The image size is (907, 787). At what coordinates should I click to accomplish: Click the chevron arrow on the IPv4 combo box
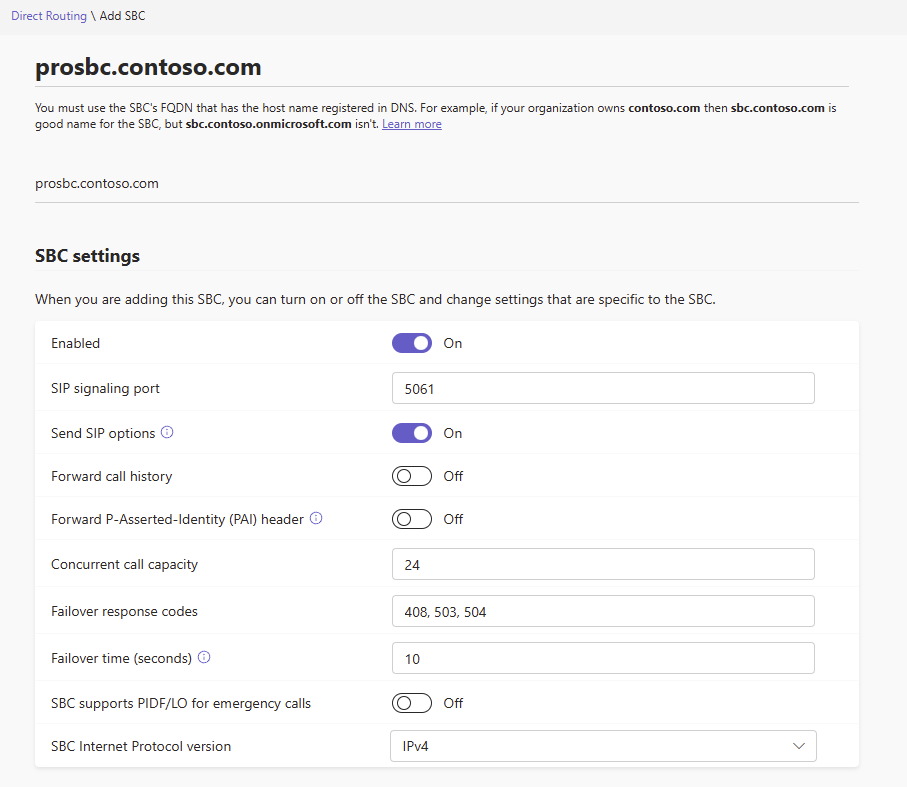tap(798, 746)
